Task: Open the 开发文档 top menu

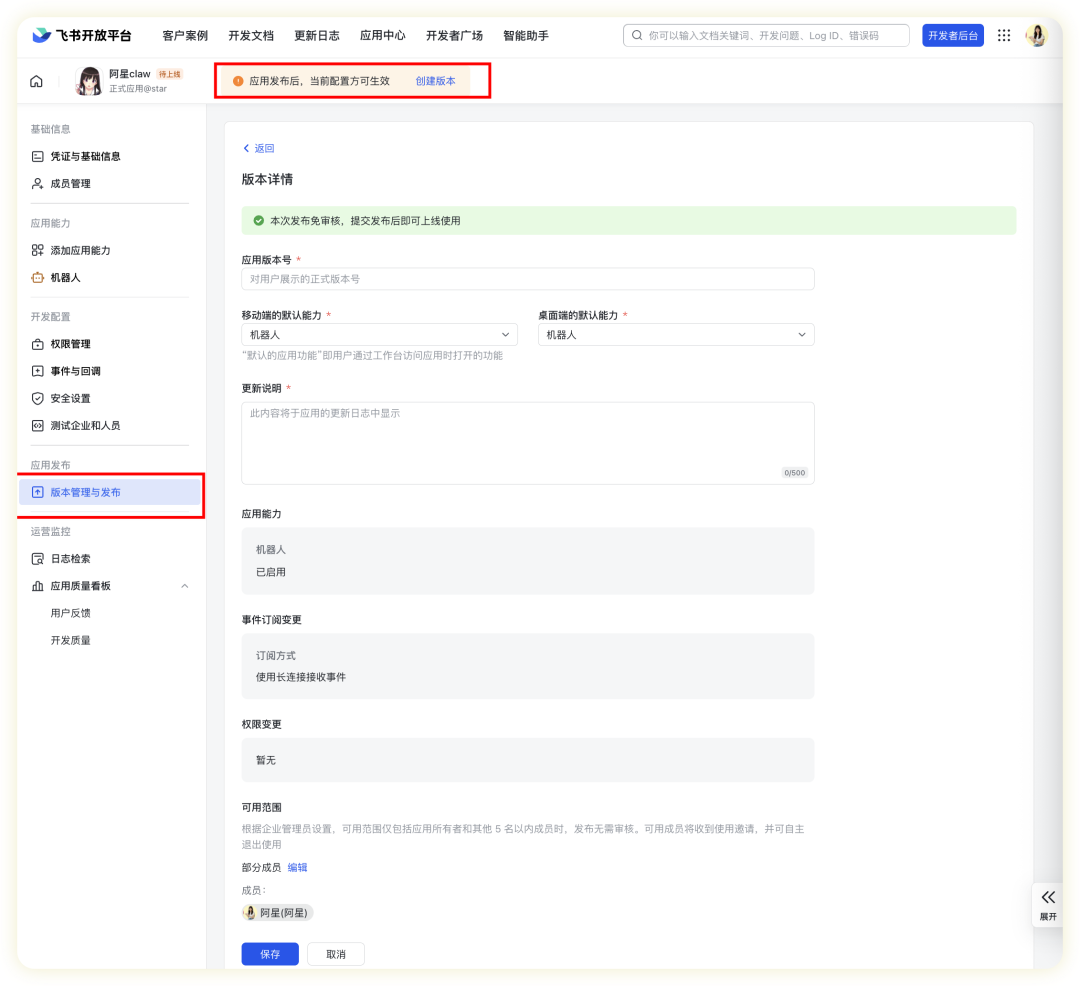Action: [x=250, y=35]
